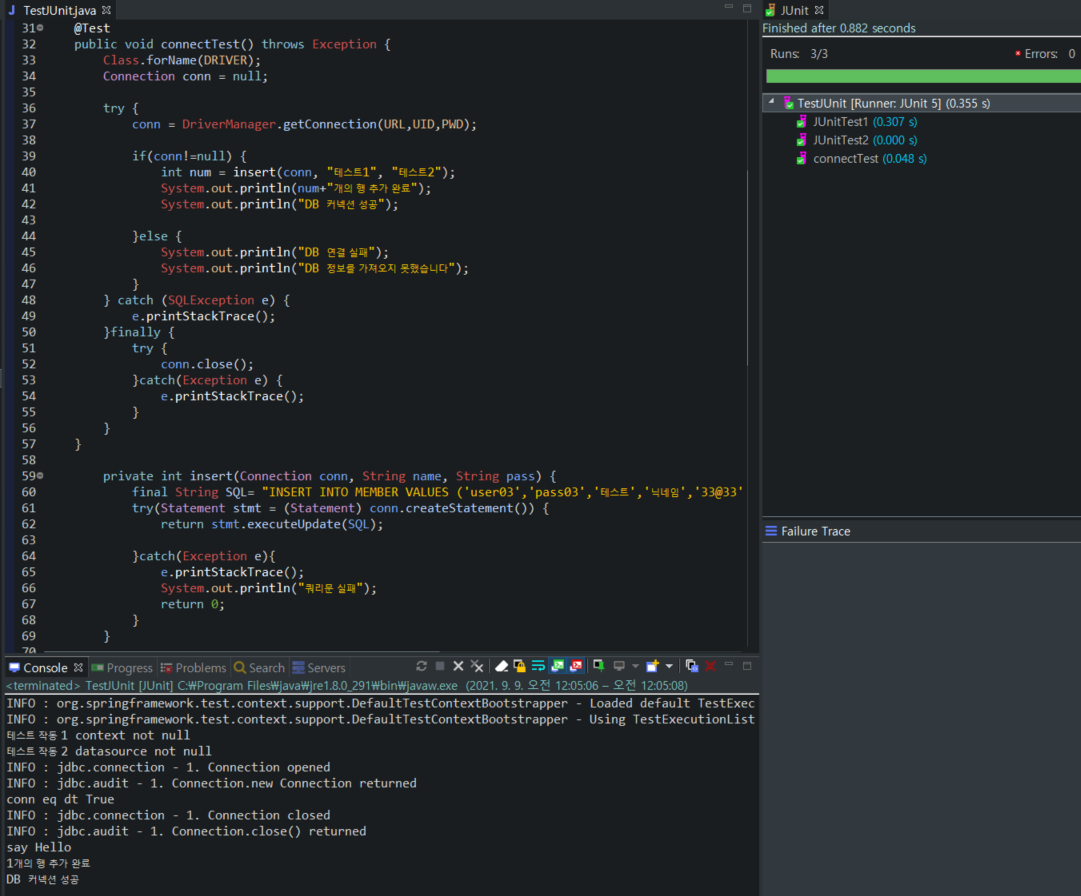Click Remove Launch X icon in console
Viewport: 1081px width, 896px height.
[x=458, y=666]
